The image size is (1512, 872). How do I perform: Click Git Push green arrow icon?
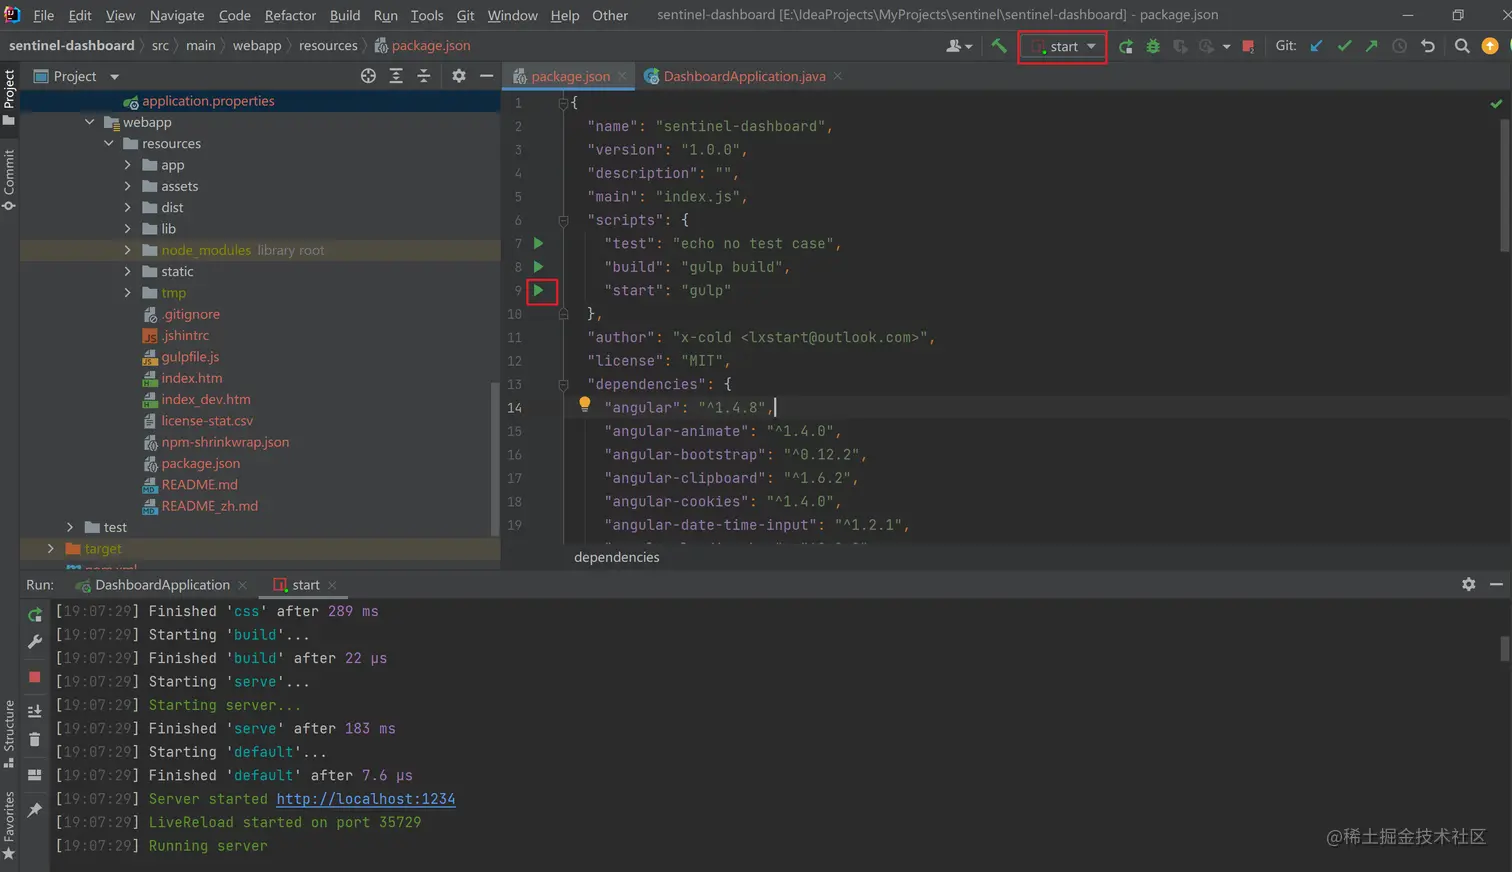(x=1371, y=46)
